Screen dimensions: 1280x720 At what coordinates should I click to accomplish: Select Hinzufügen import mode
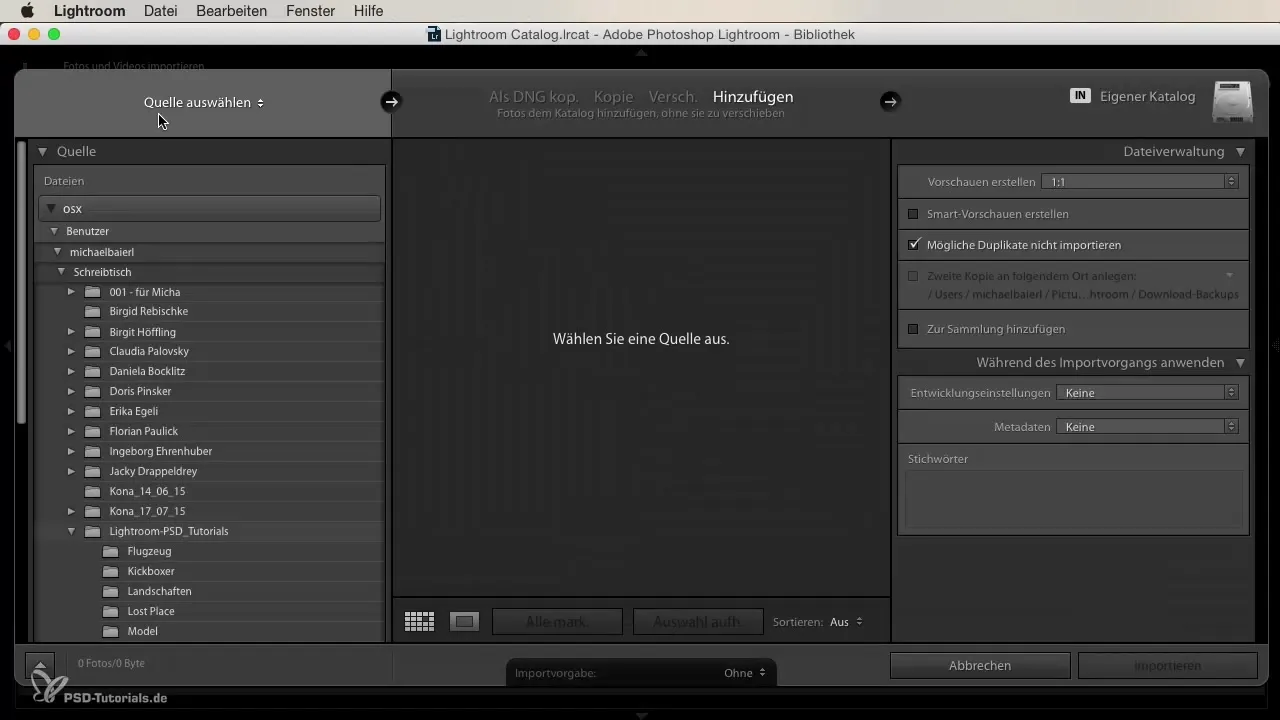753,97
